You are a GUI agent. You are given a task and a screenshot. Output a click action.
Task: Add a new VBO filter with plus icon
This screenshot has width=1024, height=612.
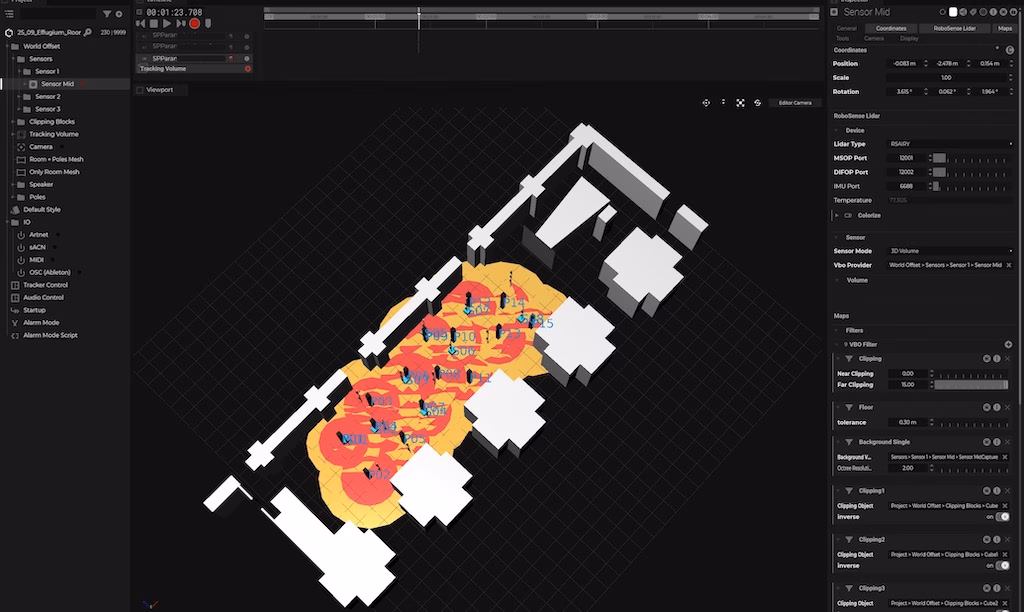tap(1008, 344)
